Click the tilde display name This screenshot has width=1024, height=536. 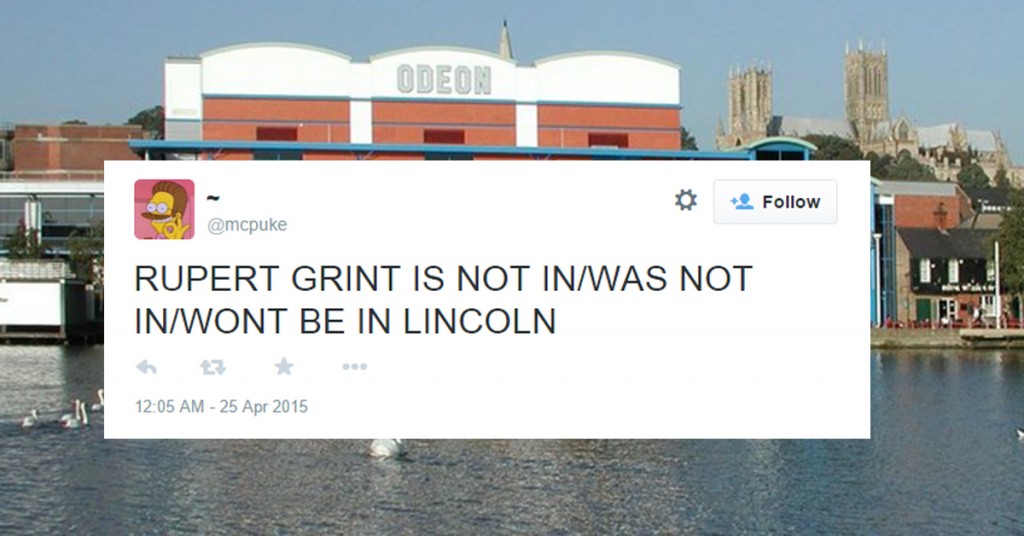(213, 197)
